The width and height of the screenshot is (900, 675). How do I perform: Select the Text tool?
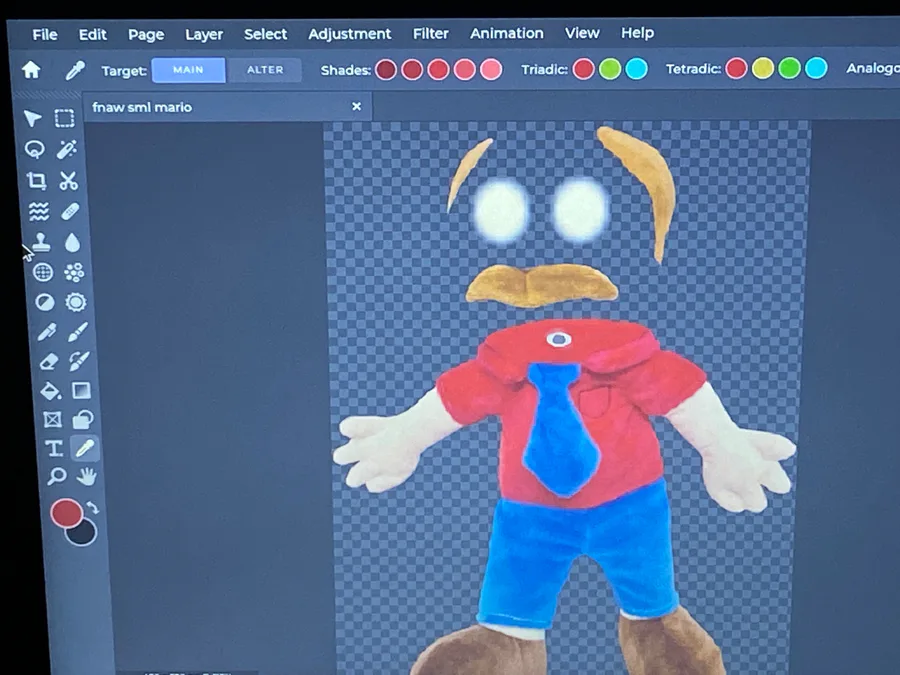point(54,448)
